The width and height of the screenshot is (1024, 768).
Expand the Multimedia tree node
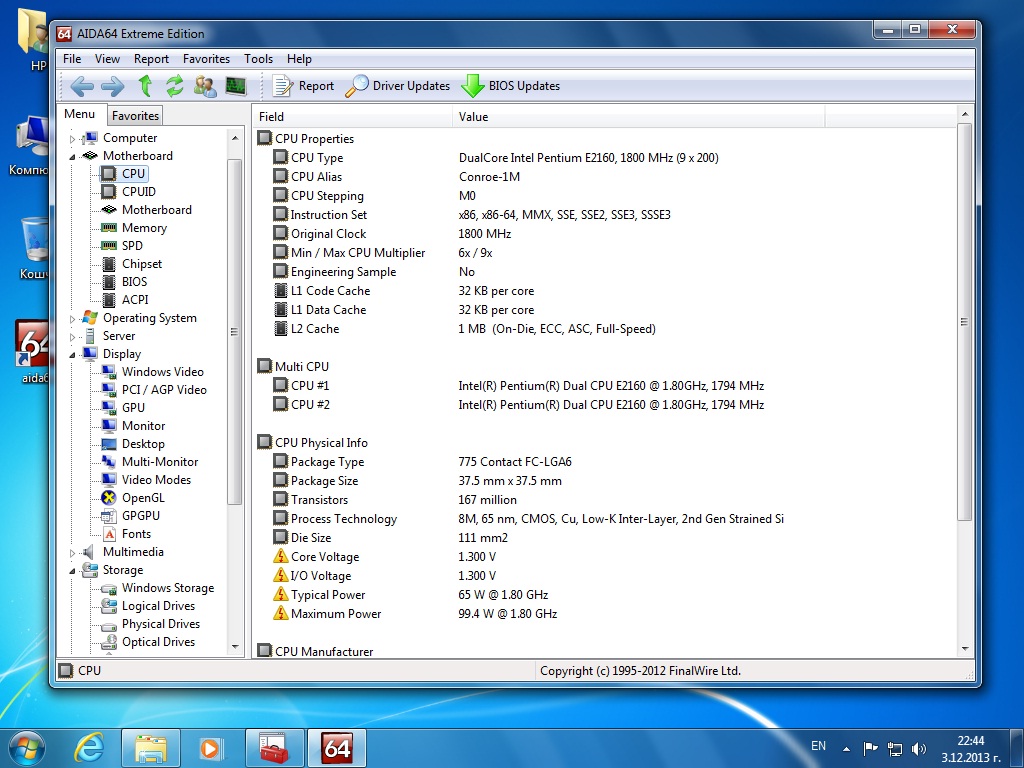(x=72, y=552)
